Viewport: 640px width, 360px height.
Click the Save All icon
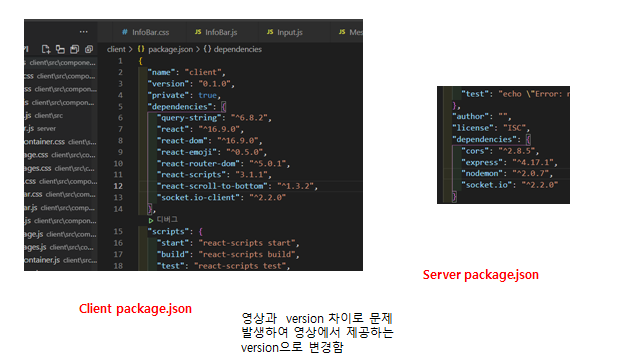(x=74, y=49)
